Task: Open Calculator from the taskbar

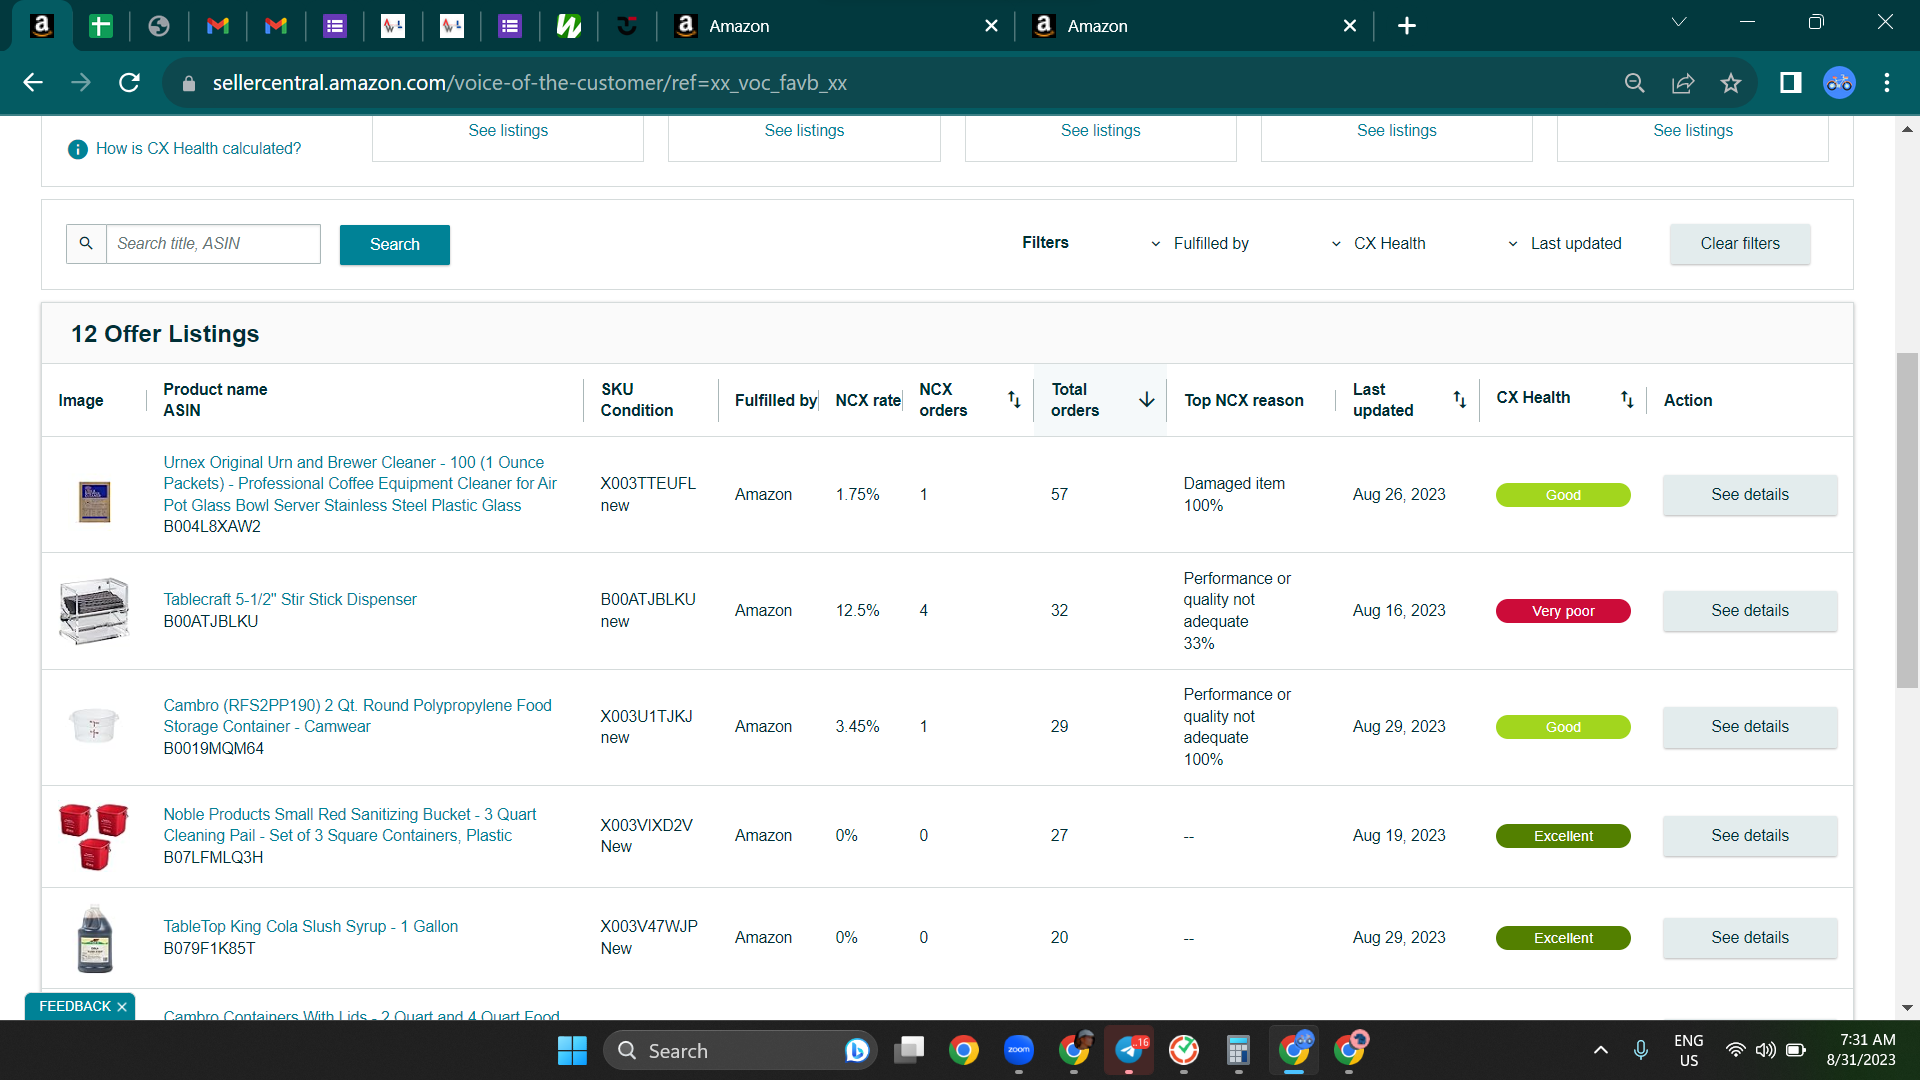Action: (x=1238, y=1051)
